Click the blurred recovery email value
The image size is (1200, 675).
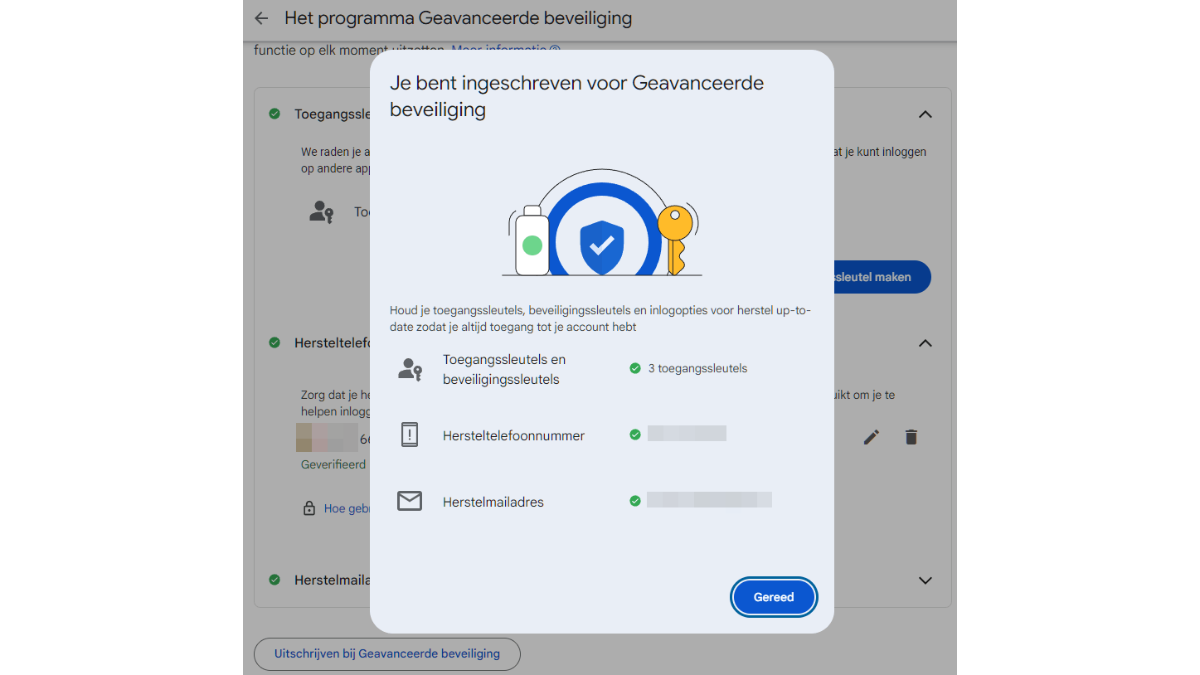(x=709, y=500)
